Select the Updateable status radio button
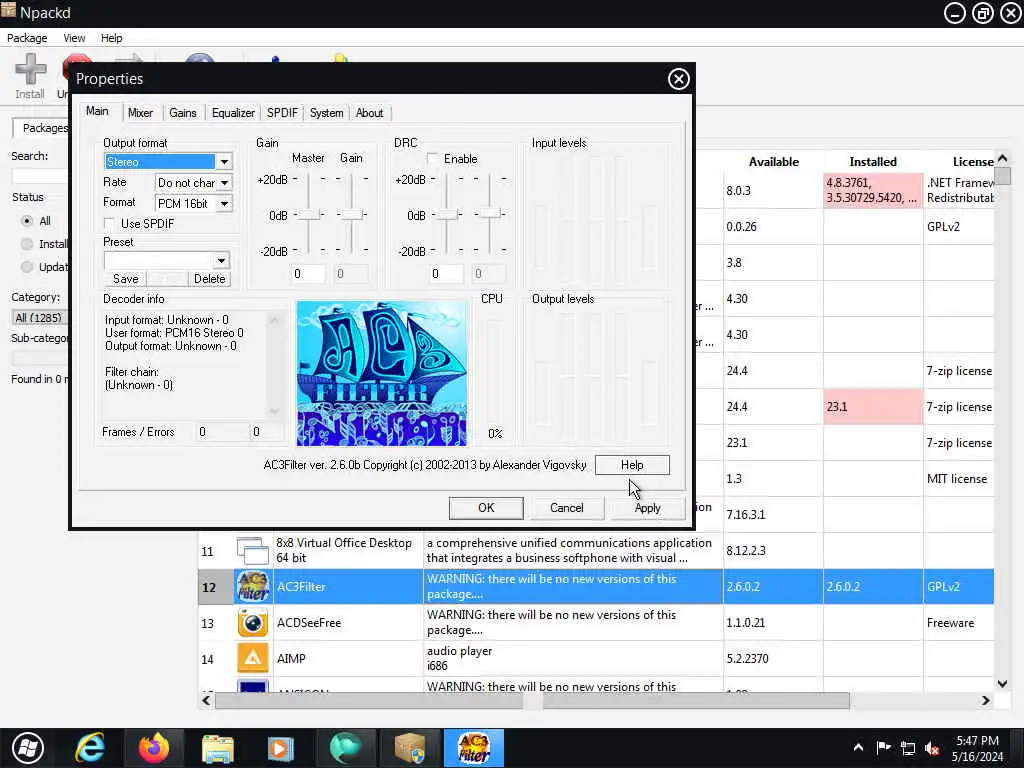 tap(27, 266)
